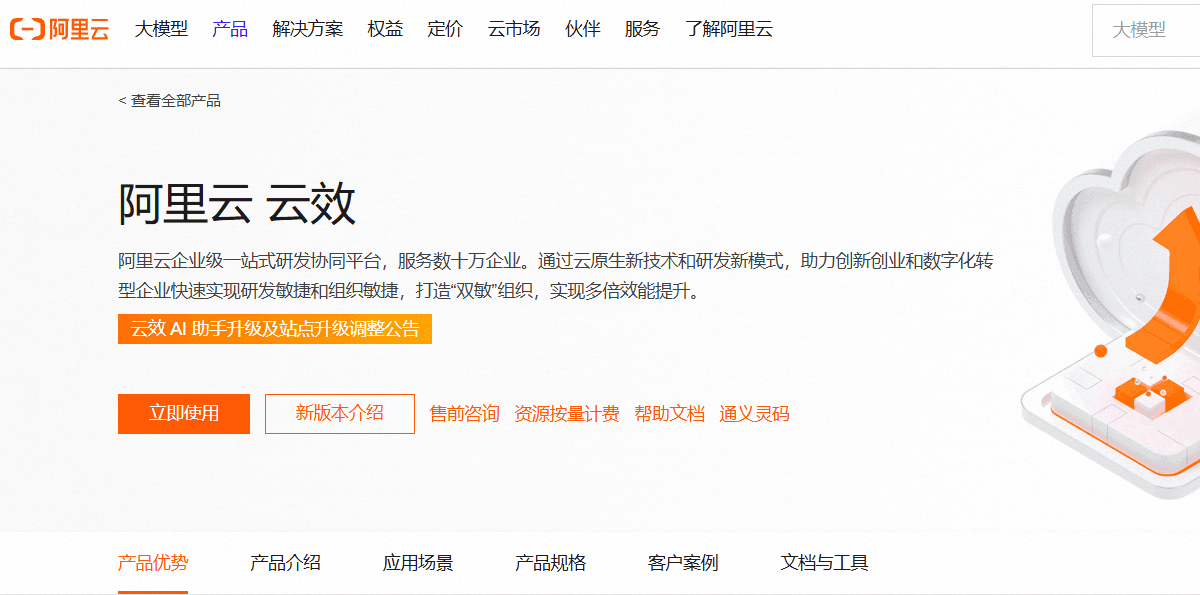Screen dimensions: 1200x595
Task: Go back via 查看全部产品 link
Action: tap(169, 101)
